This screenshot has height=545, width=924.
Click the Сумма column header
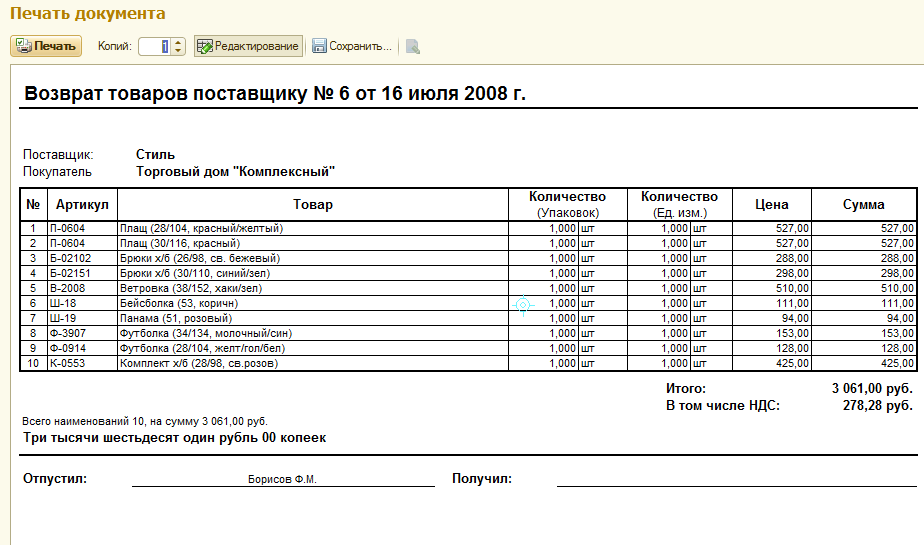863,204
